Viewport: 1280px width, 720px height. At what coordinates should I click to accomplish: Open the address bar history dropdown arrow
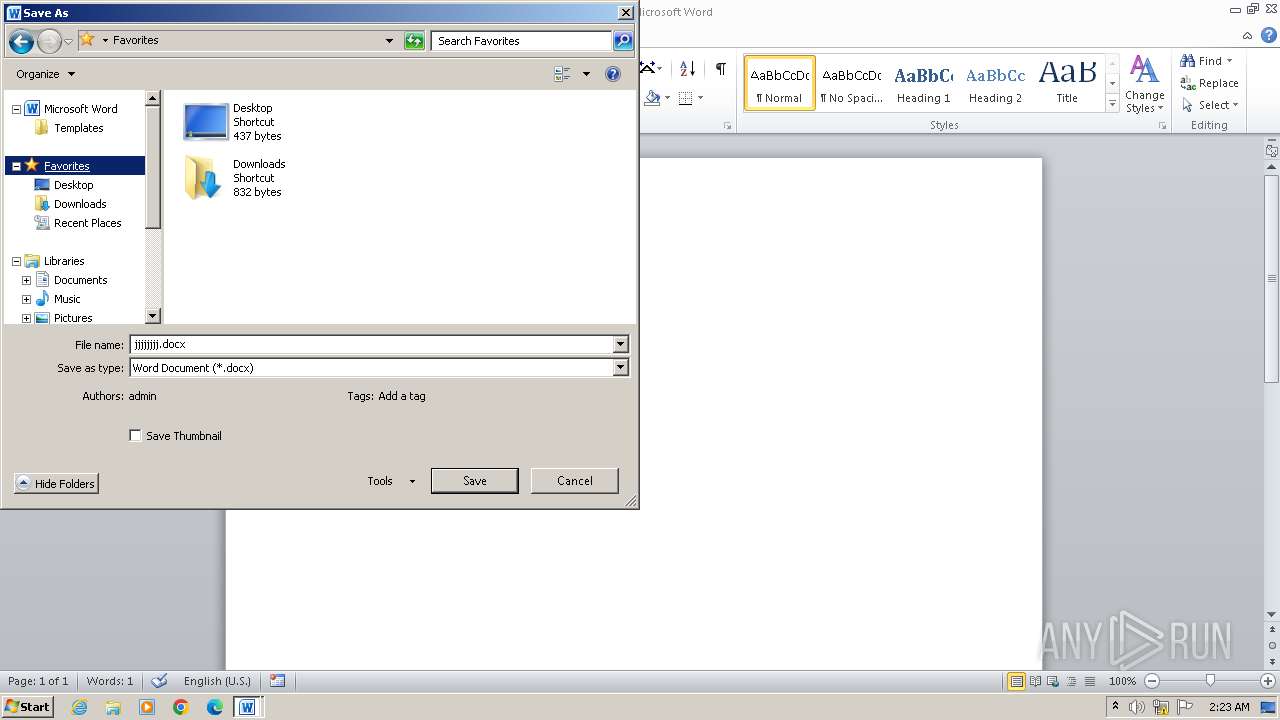click(389, 41)
